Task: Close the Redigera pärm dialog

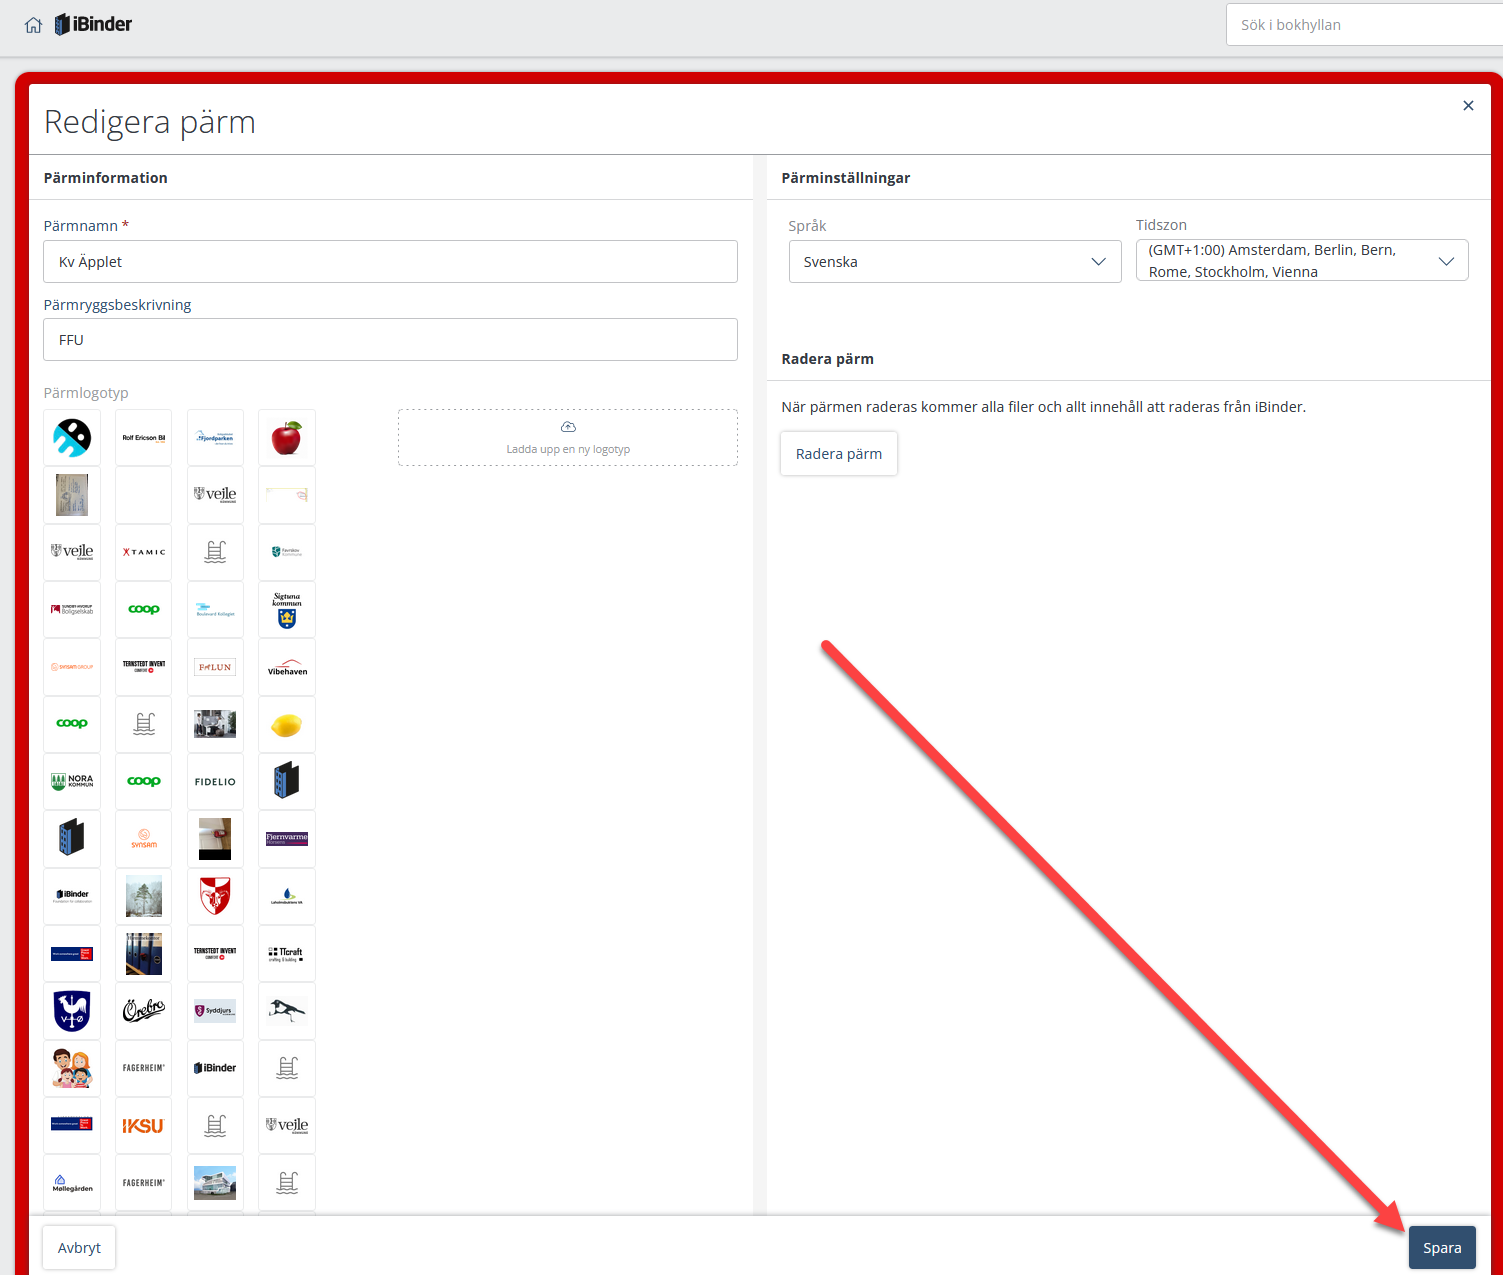Action: (1468, 105)
